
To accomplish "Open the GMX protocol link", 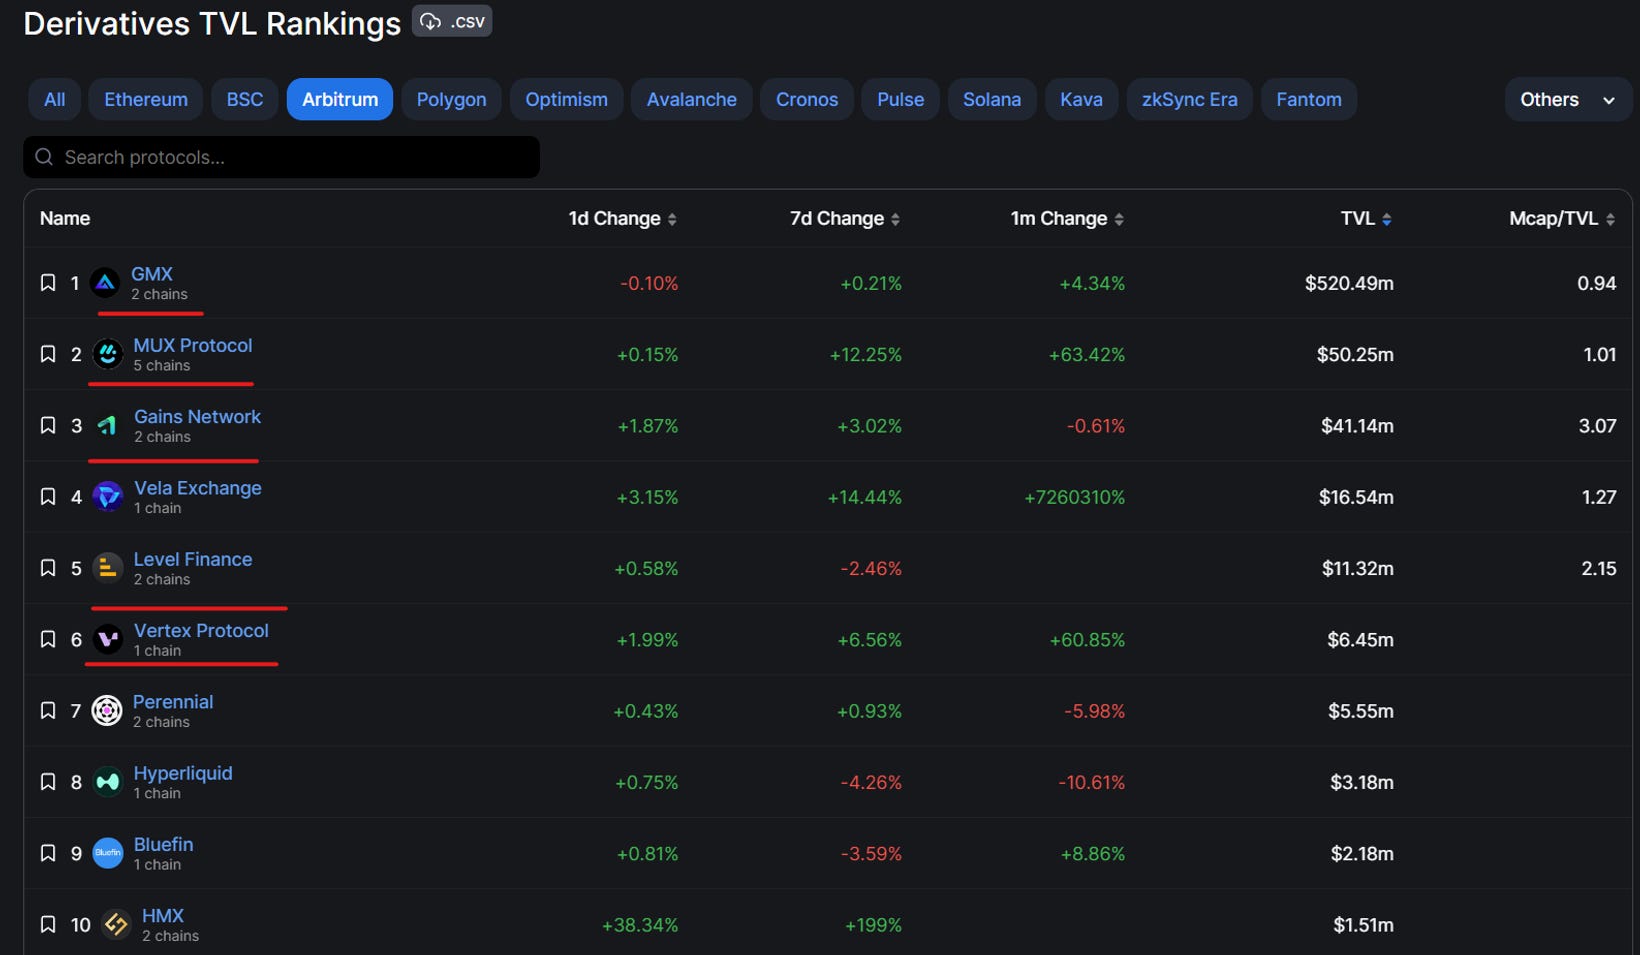I will [x=152, y=274].
